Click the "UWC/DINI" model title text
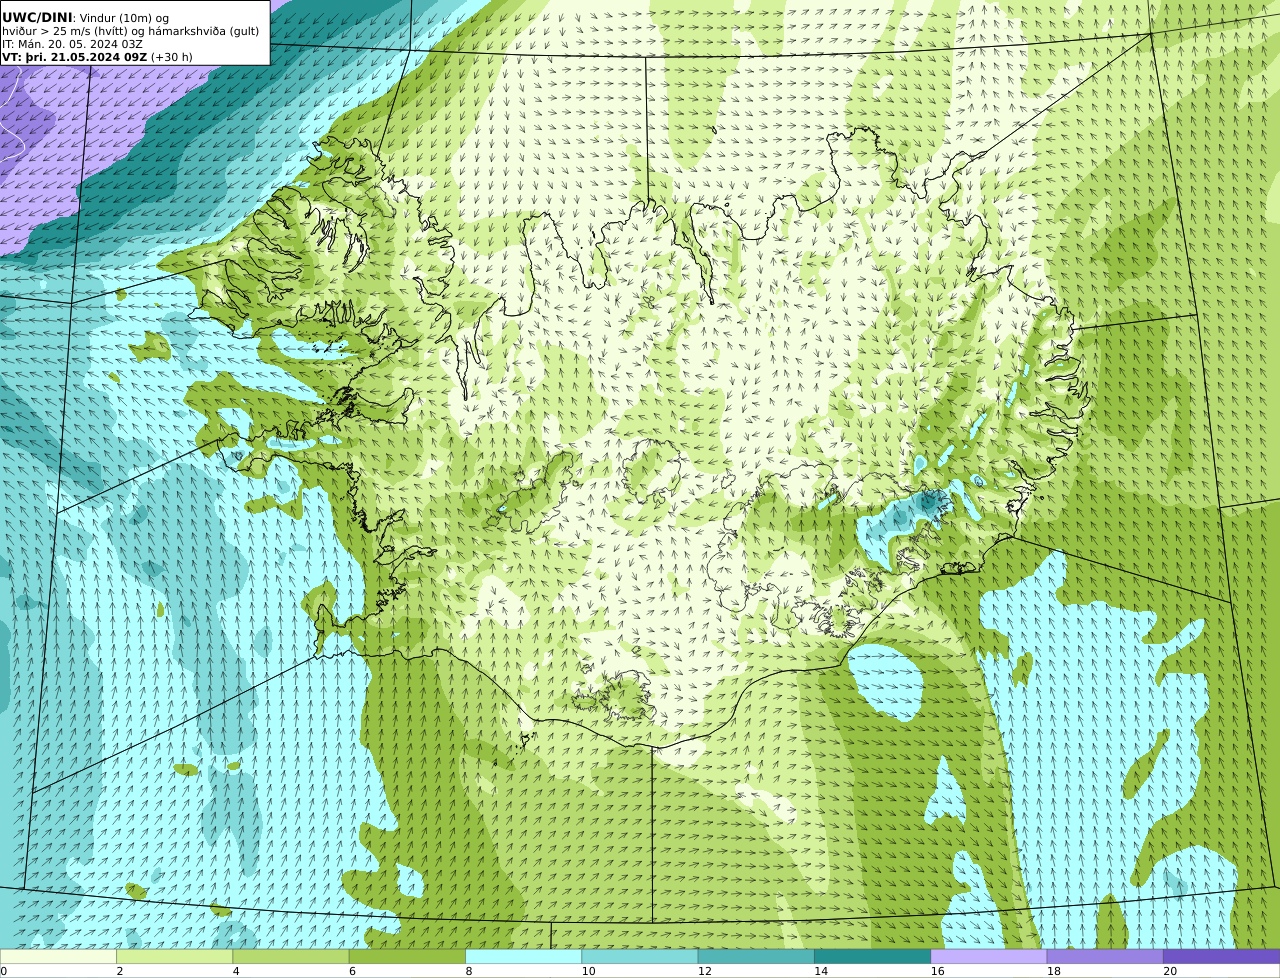1280x978 pixels. pos(37,18)
